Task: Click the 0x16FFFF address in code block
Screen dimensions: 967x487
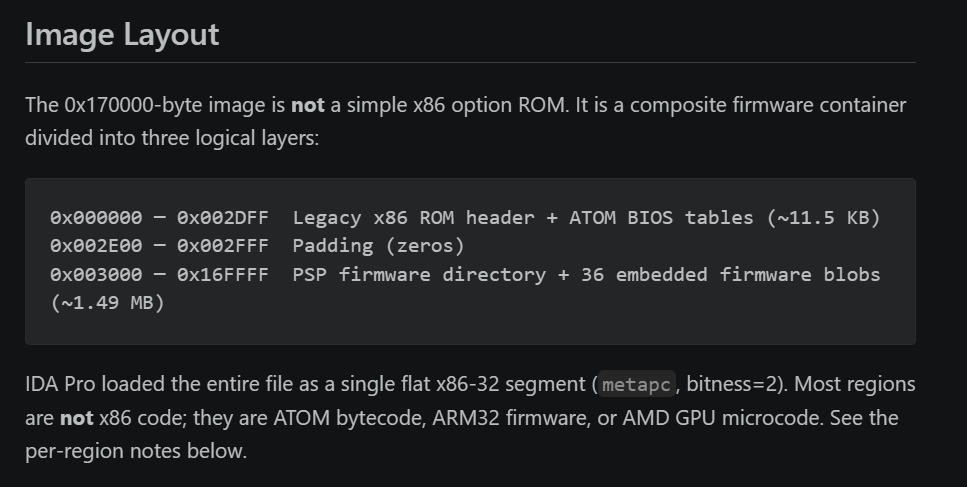Action: point(223,274)
